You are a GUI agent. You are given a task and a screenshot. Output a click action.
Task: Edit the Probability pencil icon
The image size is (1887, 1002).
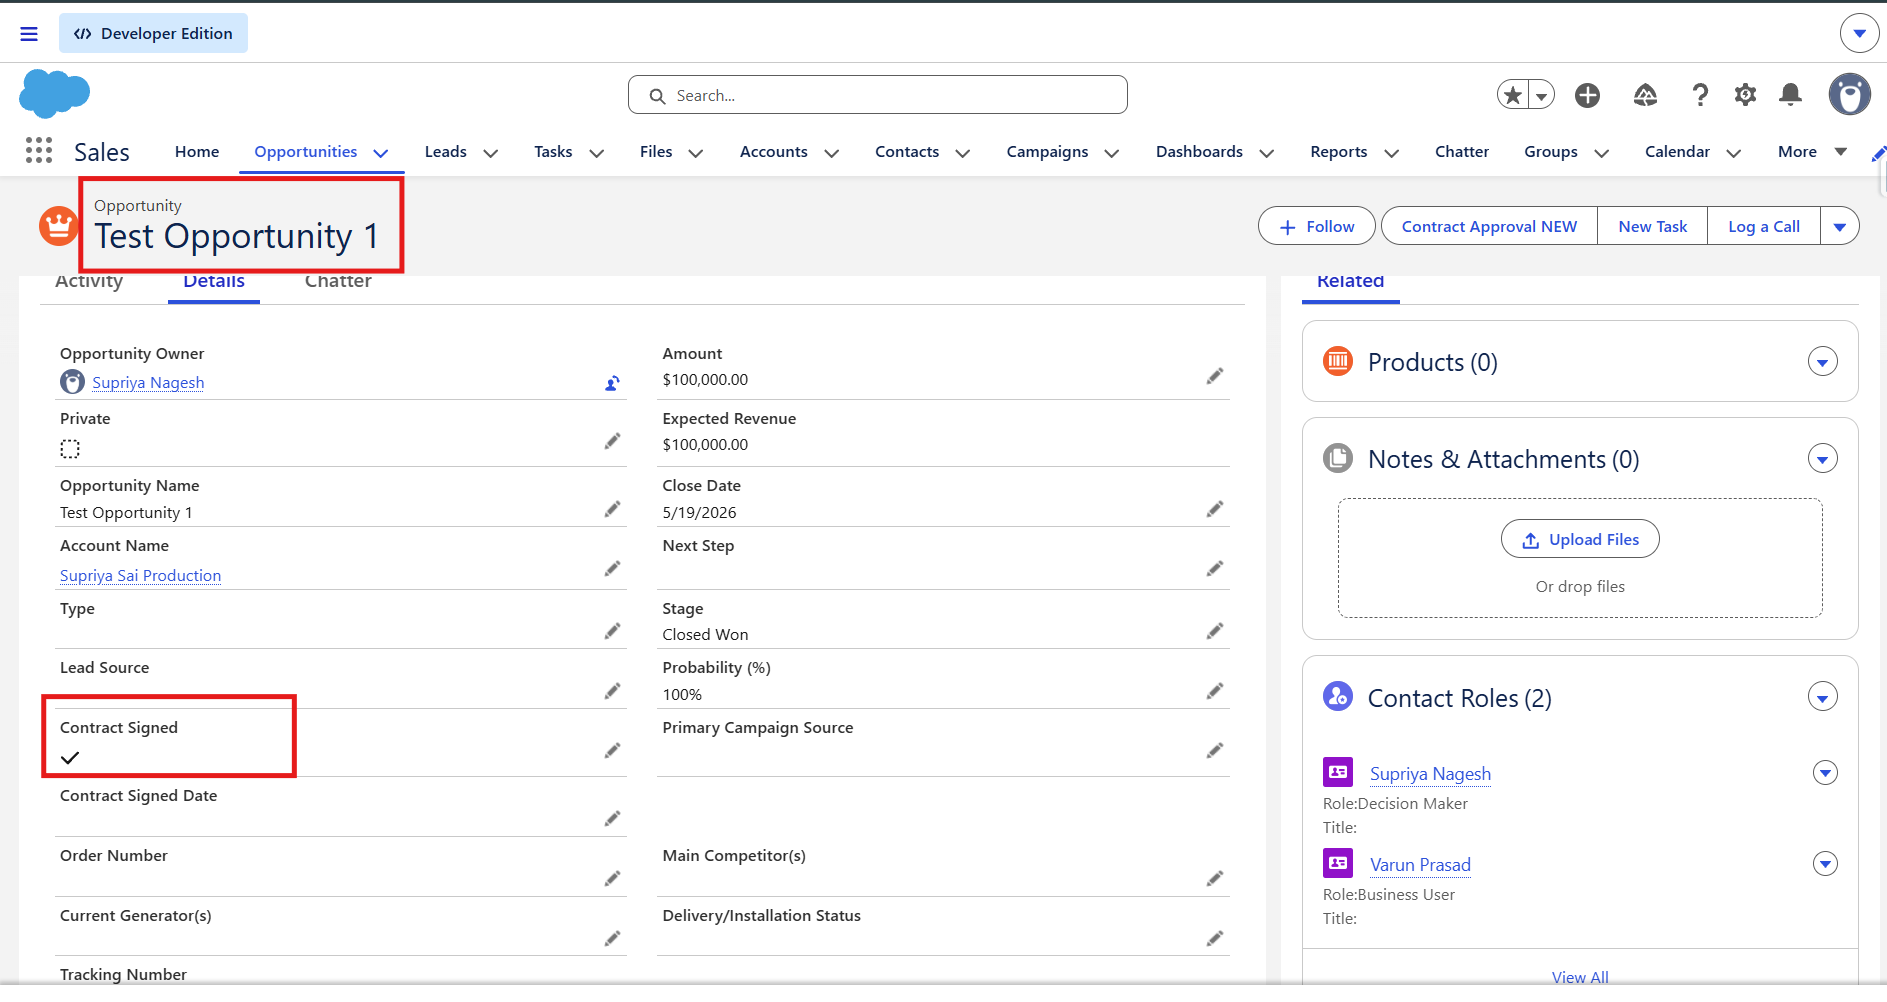pos(1214,691)
